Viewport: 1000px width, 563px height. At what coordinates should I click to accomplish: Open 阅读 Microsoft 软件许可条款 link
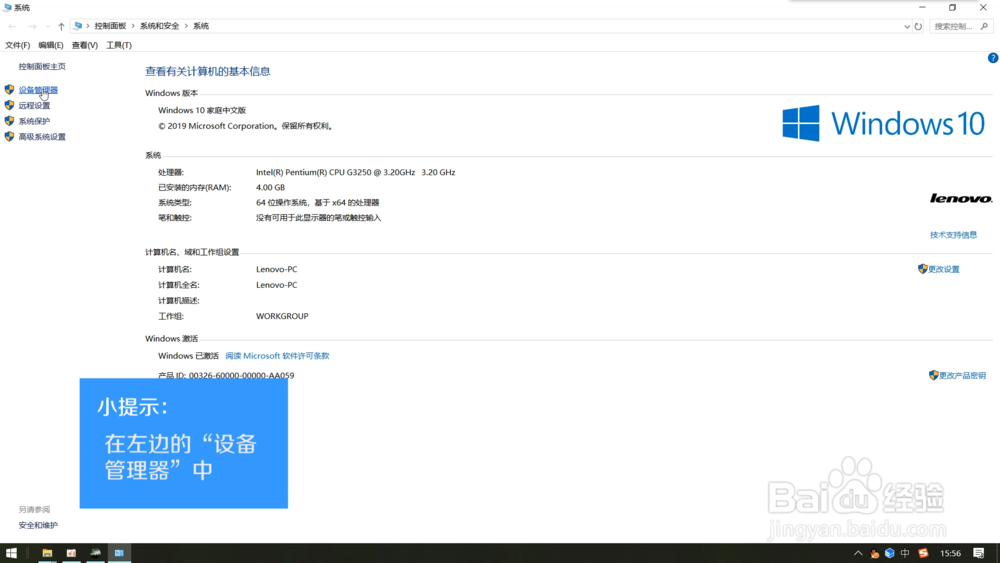(277, 356)
